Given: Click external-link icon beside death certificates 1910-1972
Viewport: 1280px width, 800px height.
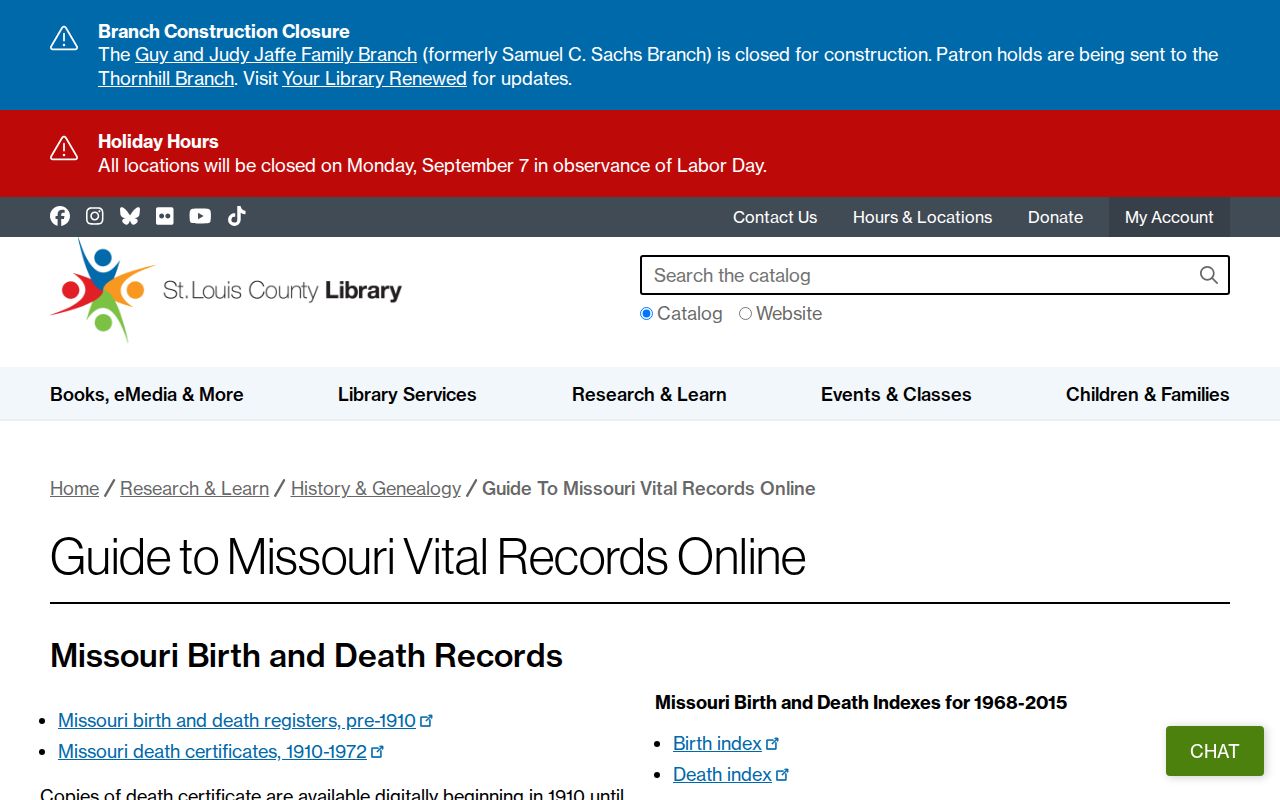Looking at the screenshot, I should (x=377, y=751).
